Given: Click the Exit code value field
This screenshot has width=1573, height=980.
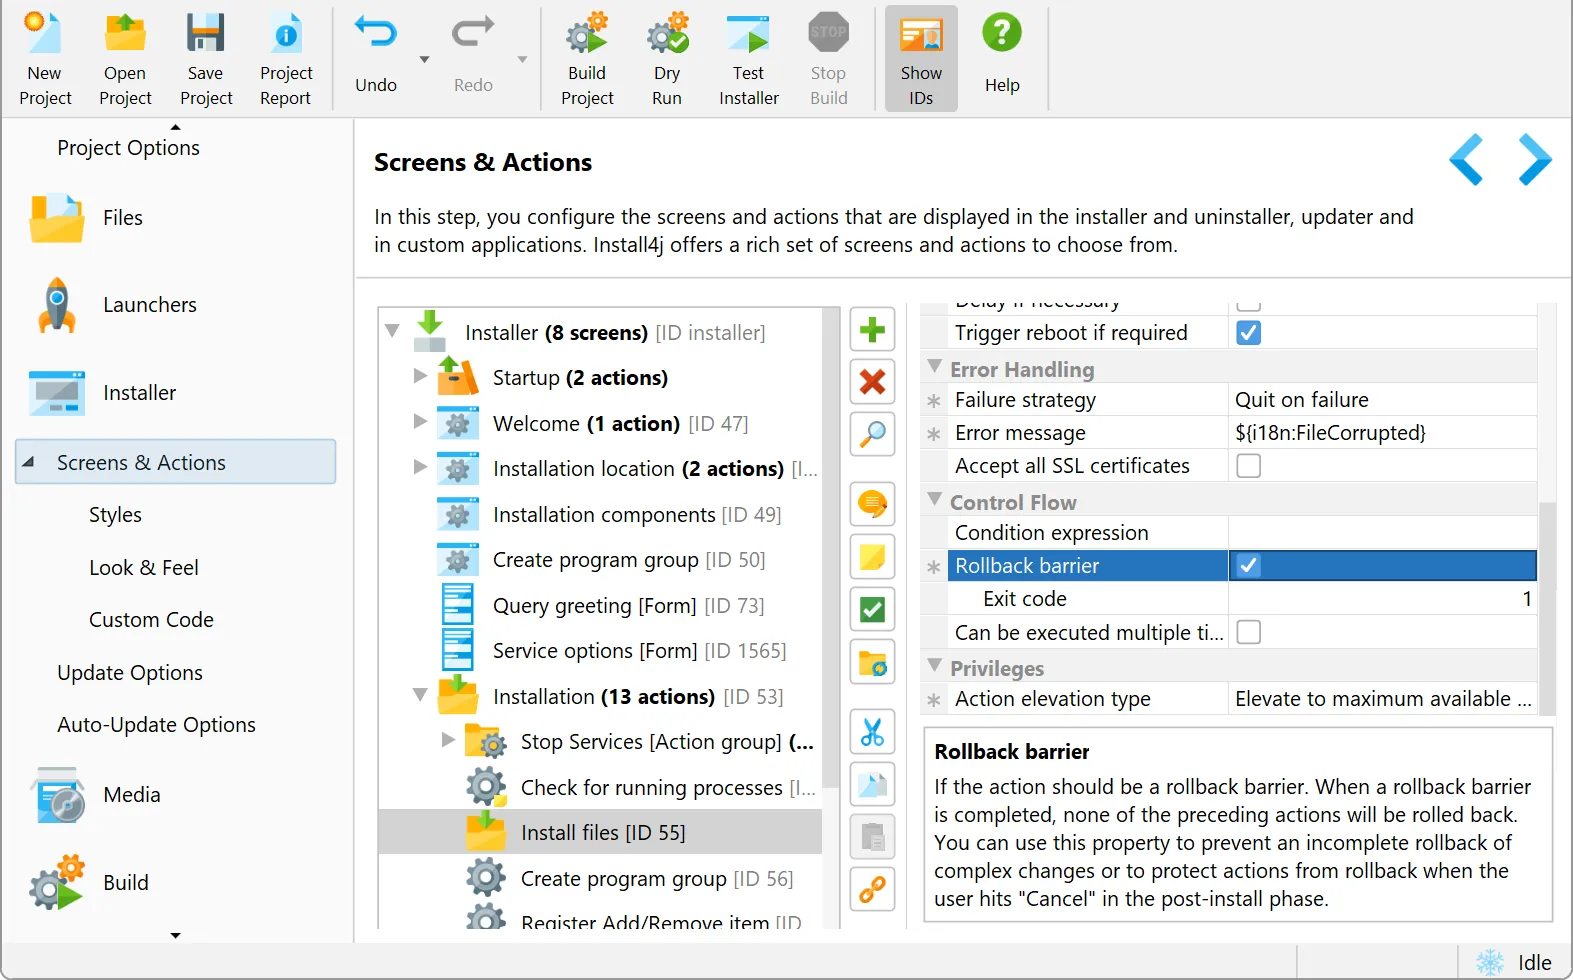Looking at the screenshot, I should point(1382,599).
